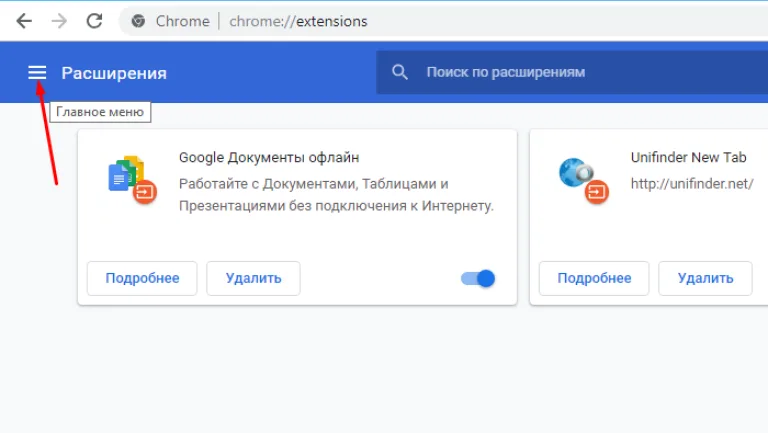Screen dimensions: 768x433
Task: Click Удалить for Unifinder New Tab
Action: [x=705, y=278]
